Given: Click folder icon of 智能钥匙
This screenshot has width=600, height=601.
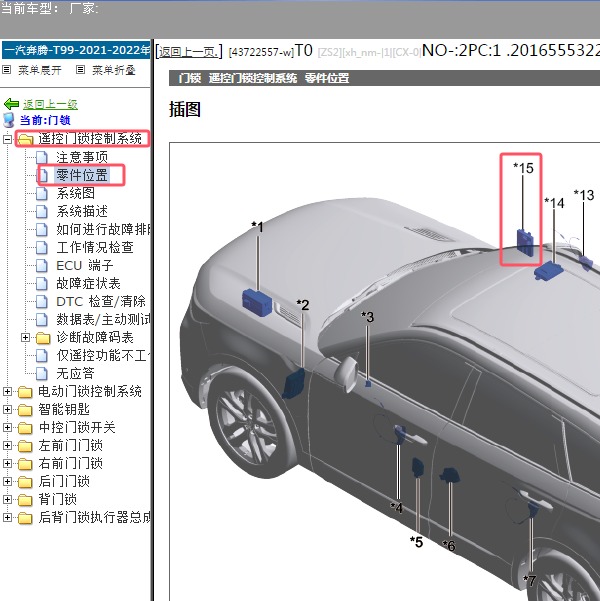Looking at the screenshot, I should tap(25, 410).
